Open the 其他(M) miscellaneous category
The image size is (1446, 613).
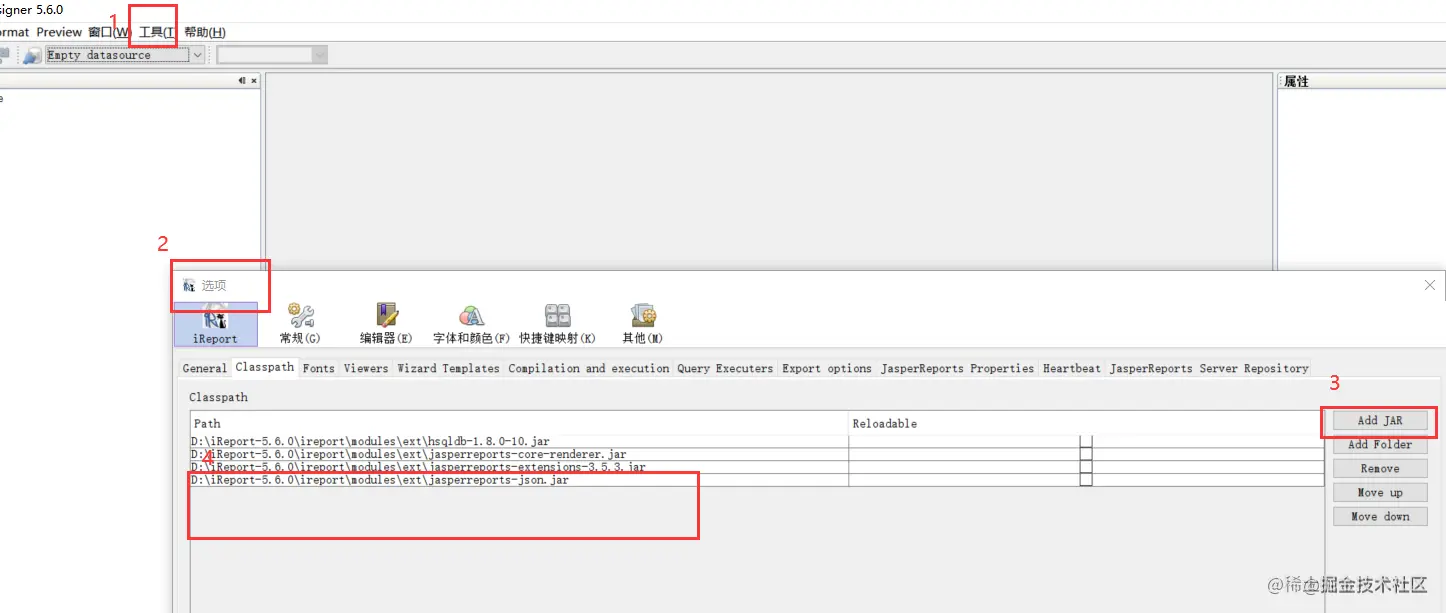pyautogui.click(x=643, y=325)
